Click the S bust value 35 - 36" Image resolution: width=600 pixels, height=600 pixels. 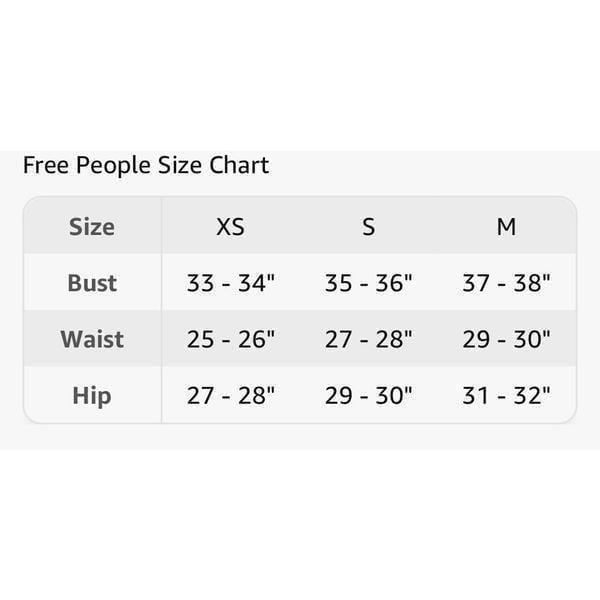tap(368, 283)
